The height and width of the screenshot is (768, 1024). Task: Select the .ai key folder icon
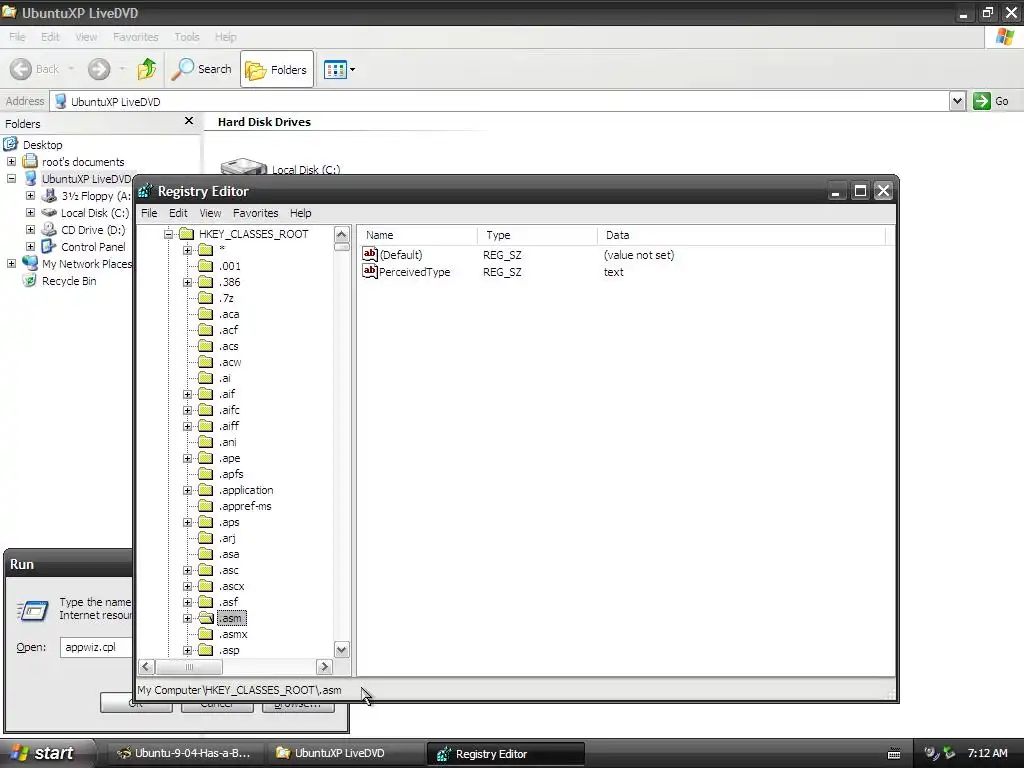[206, 378]
